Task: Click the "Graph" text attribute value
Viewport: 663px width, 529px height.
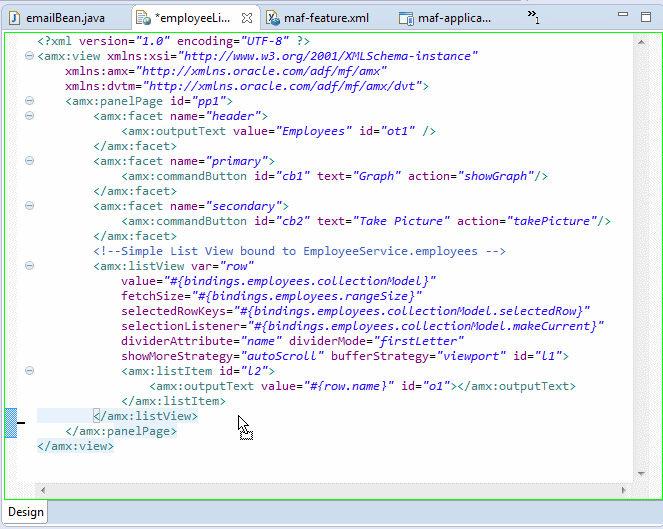Action: tap(376, 176)
